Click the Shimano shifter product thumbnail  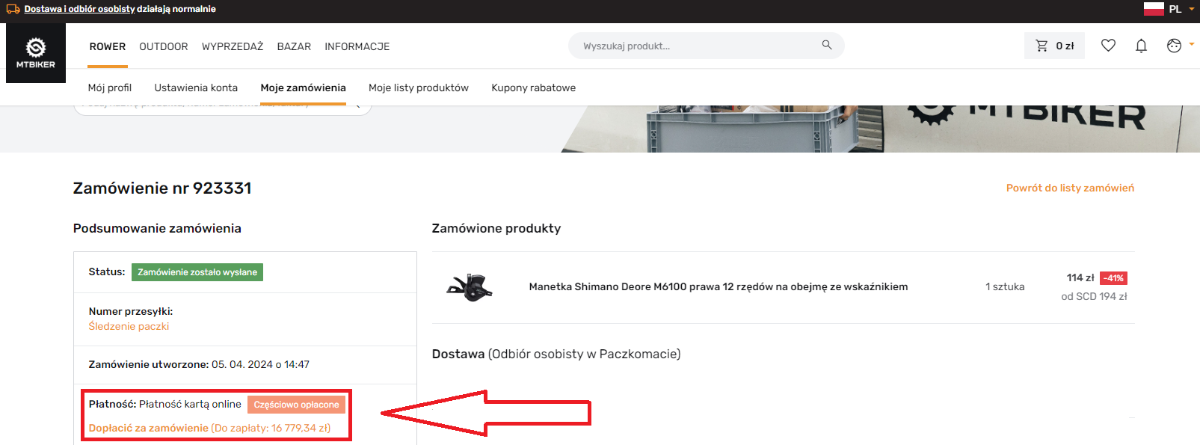[467, 287]
